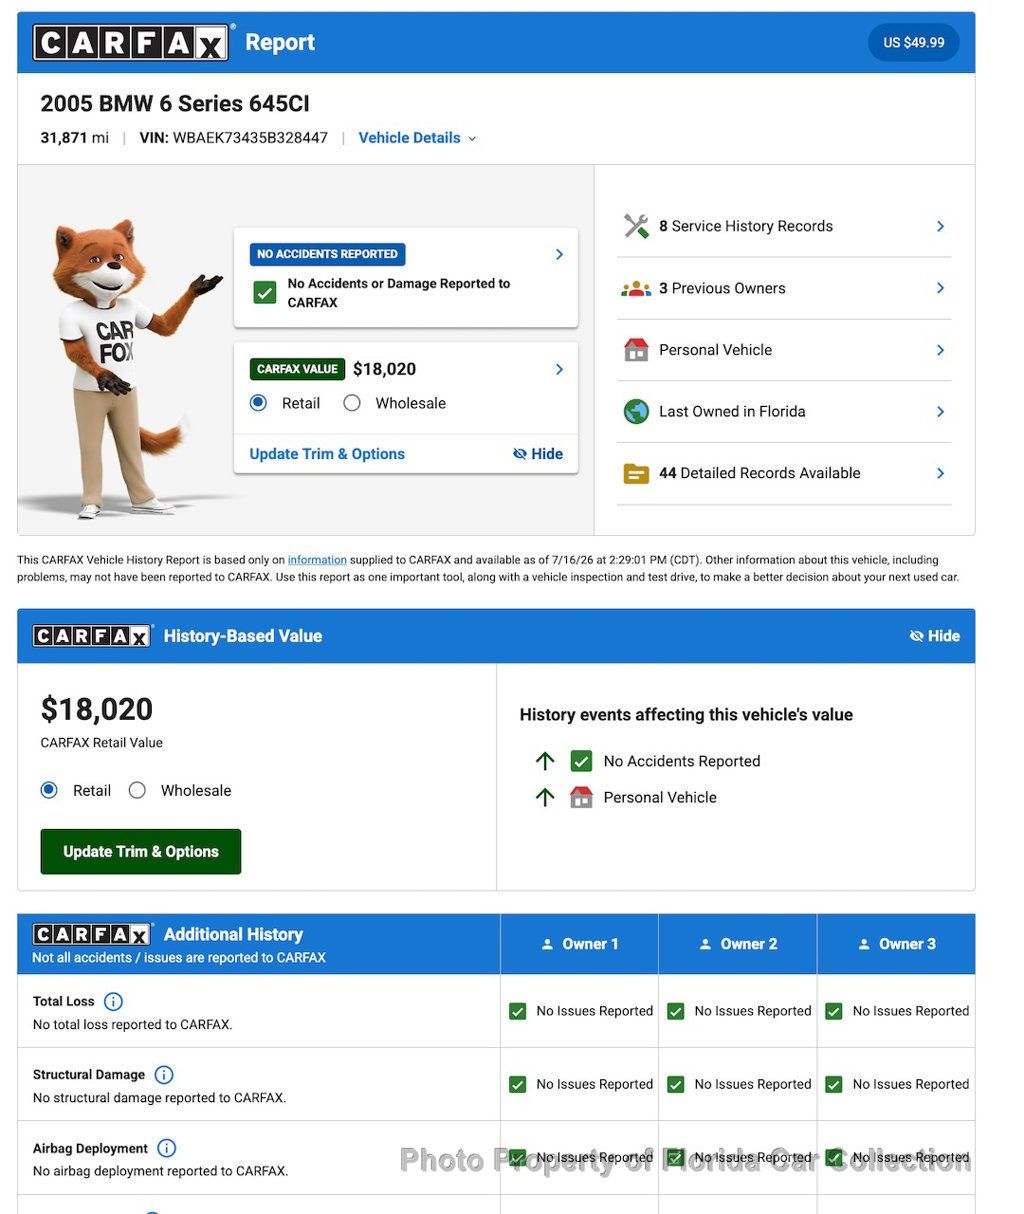1024x1214 pixels.
Task: Click the Previous Owners people icon
Action: click(636, 288)
